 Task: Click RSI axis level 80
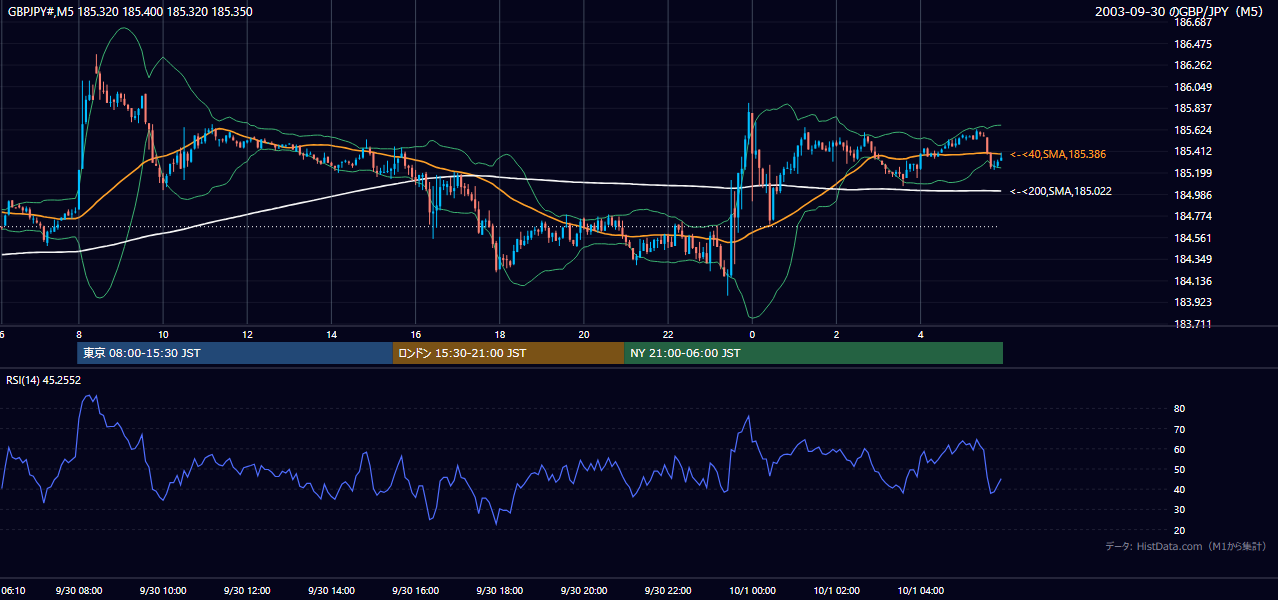pyautogui.click(x=1180, y=409)
